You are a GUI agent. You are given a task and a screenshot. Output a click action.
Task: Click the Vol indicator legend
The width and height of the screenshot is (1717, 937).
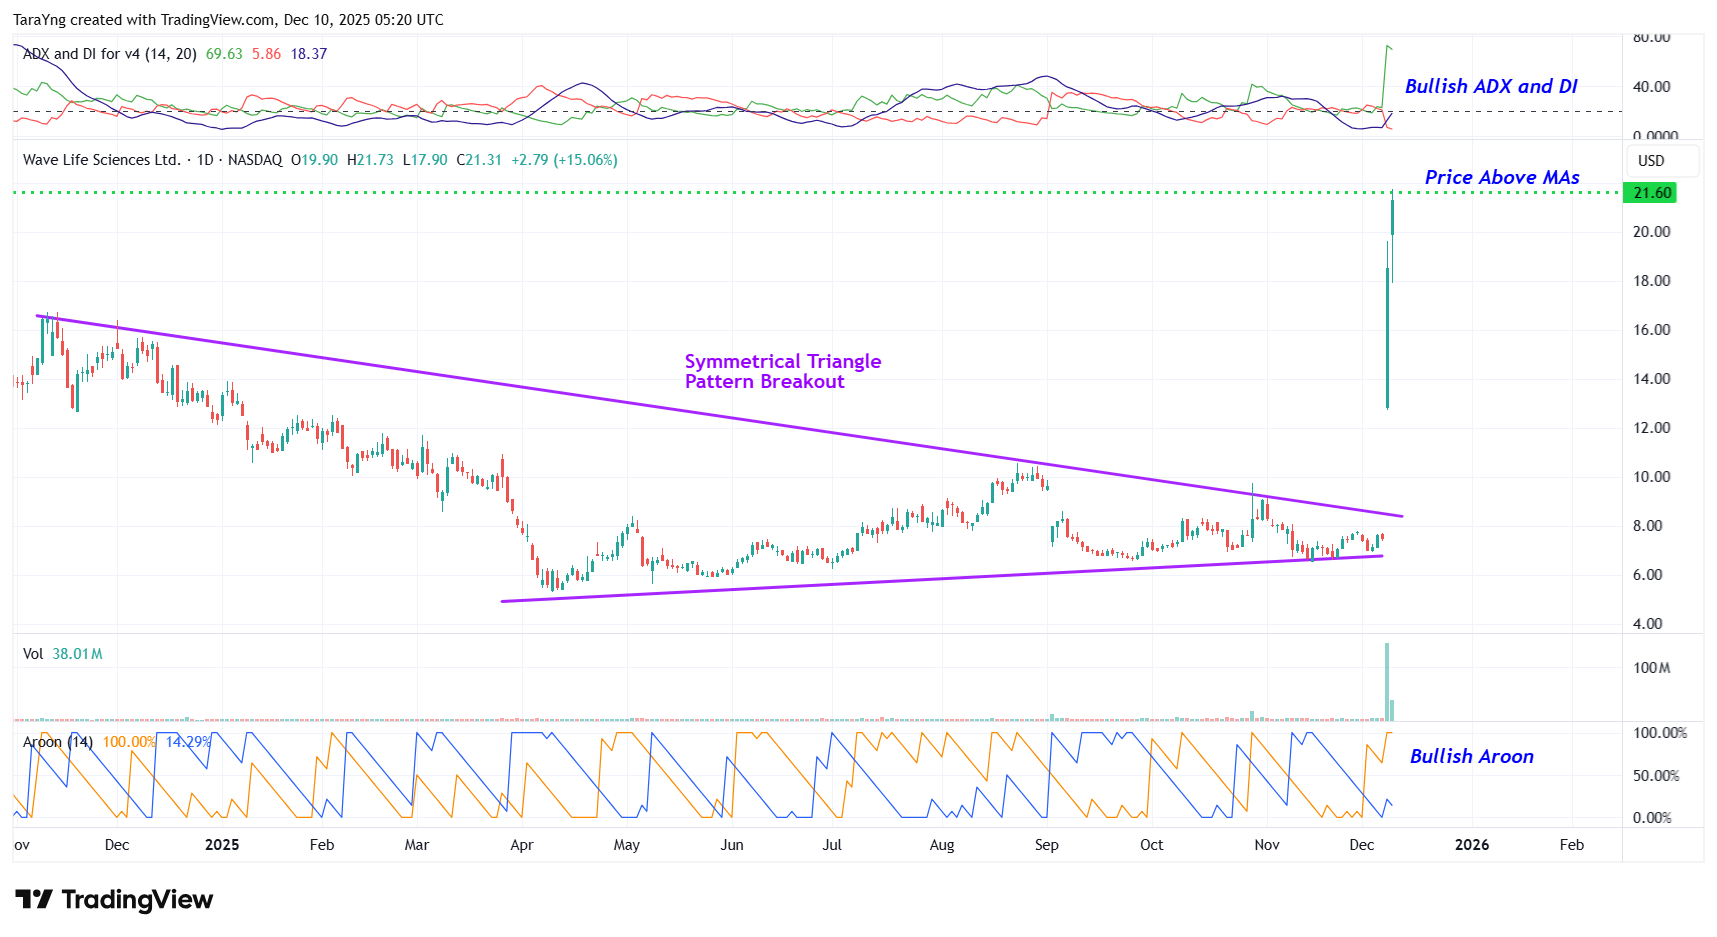pos(33,654)
